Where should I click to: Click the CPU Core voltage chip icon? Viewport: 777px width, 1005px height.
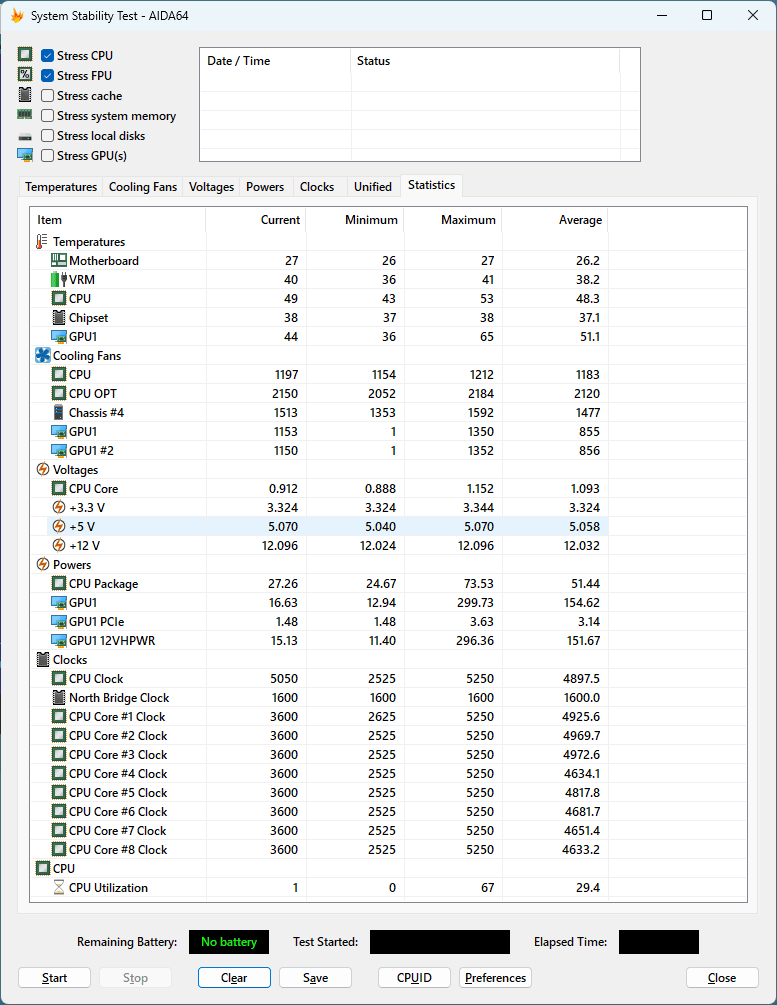[x=59, y=488]
